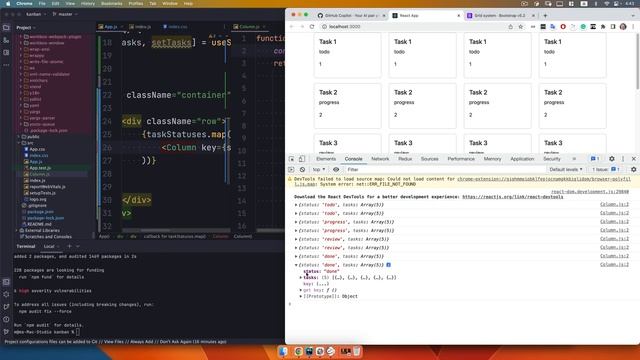640x360 pixels.
Task: Clear the console with the ban icon
Action: pyautogui.click(x=302, y=169)
